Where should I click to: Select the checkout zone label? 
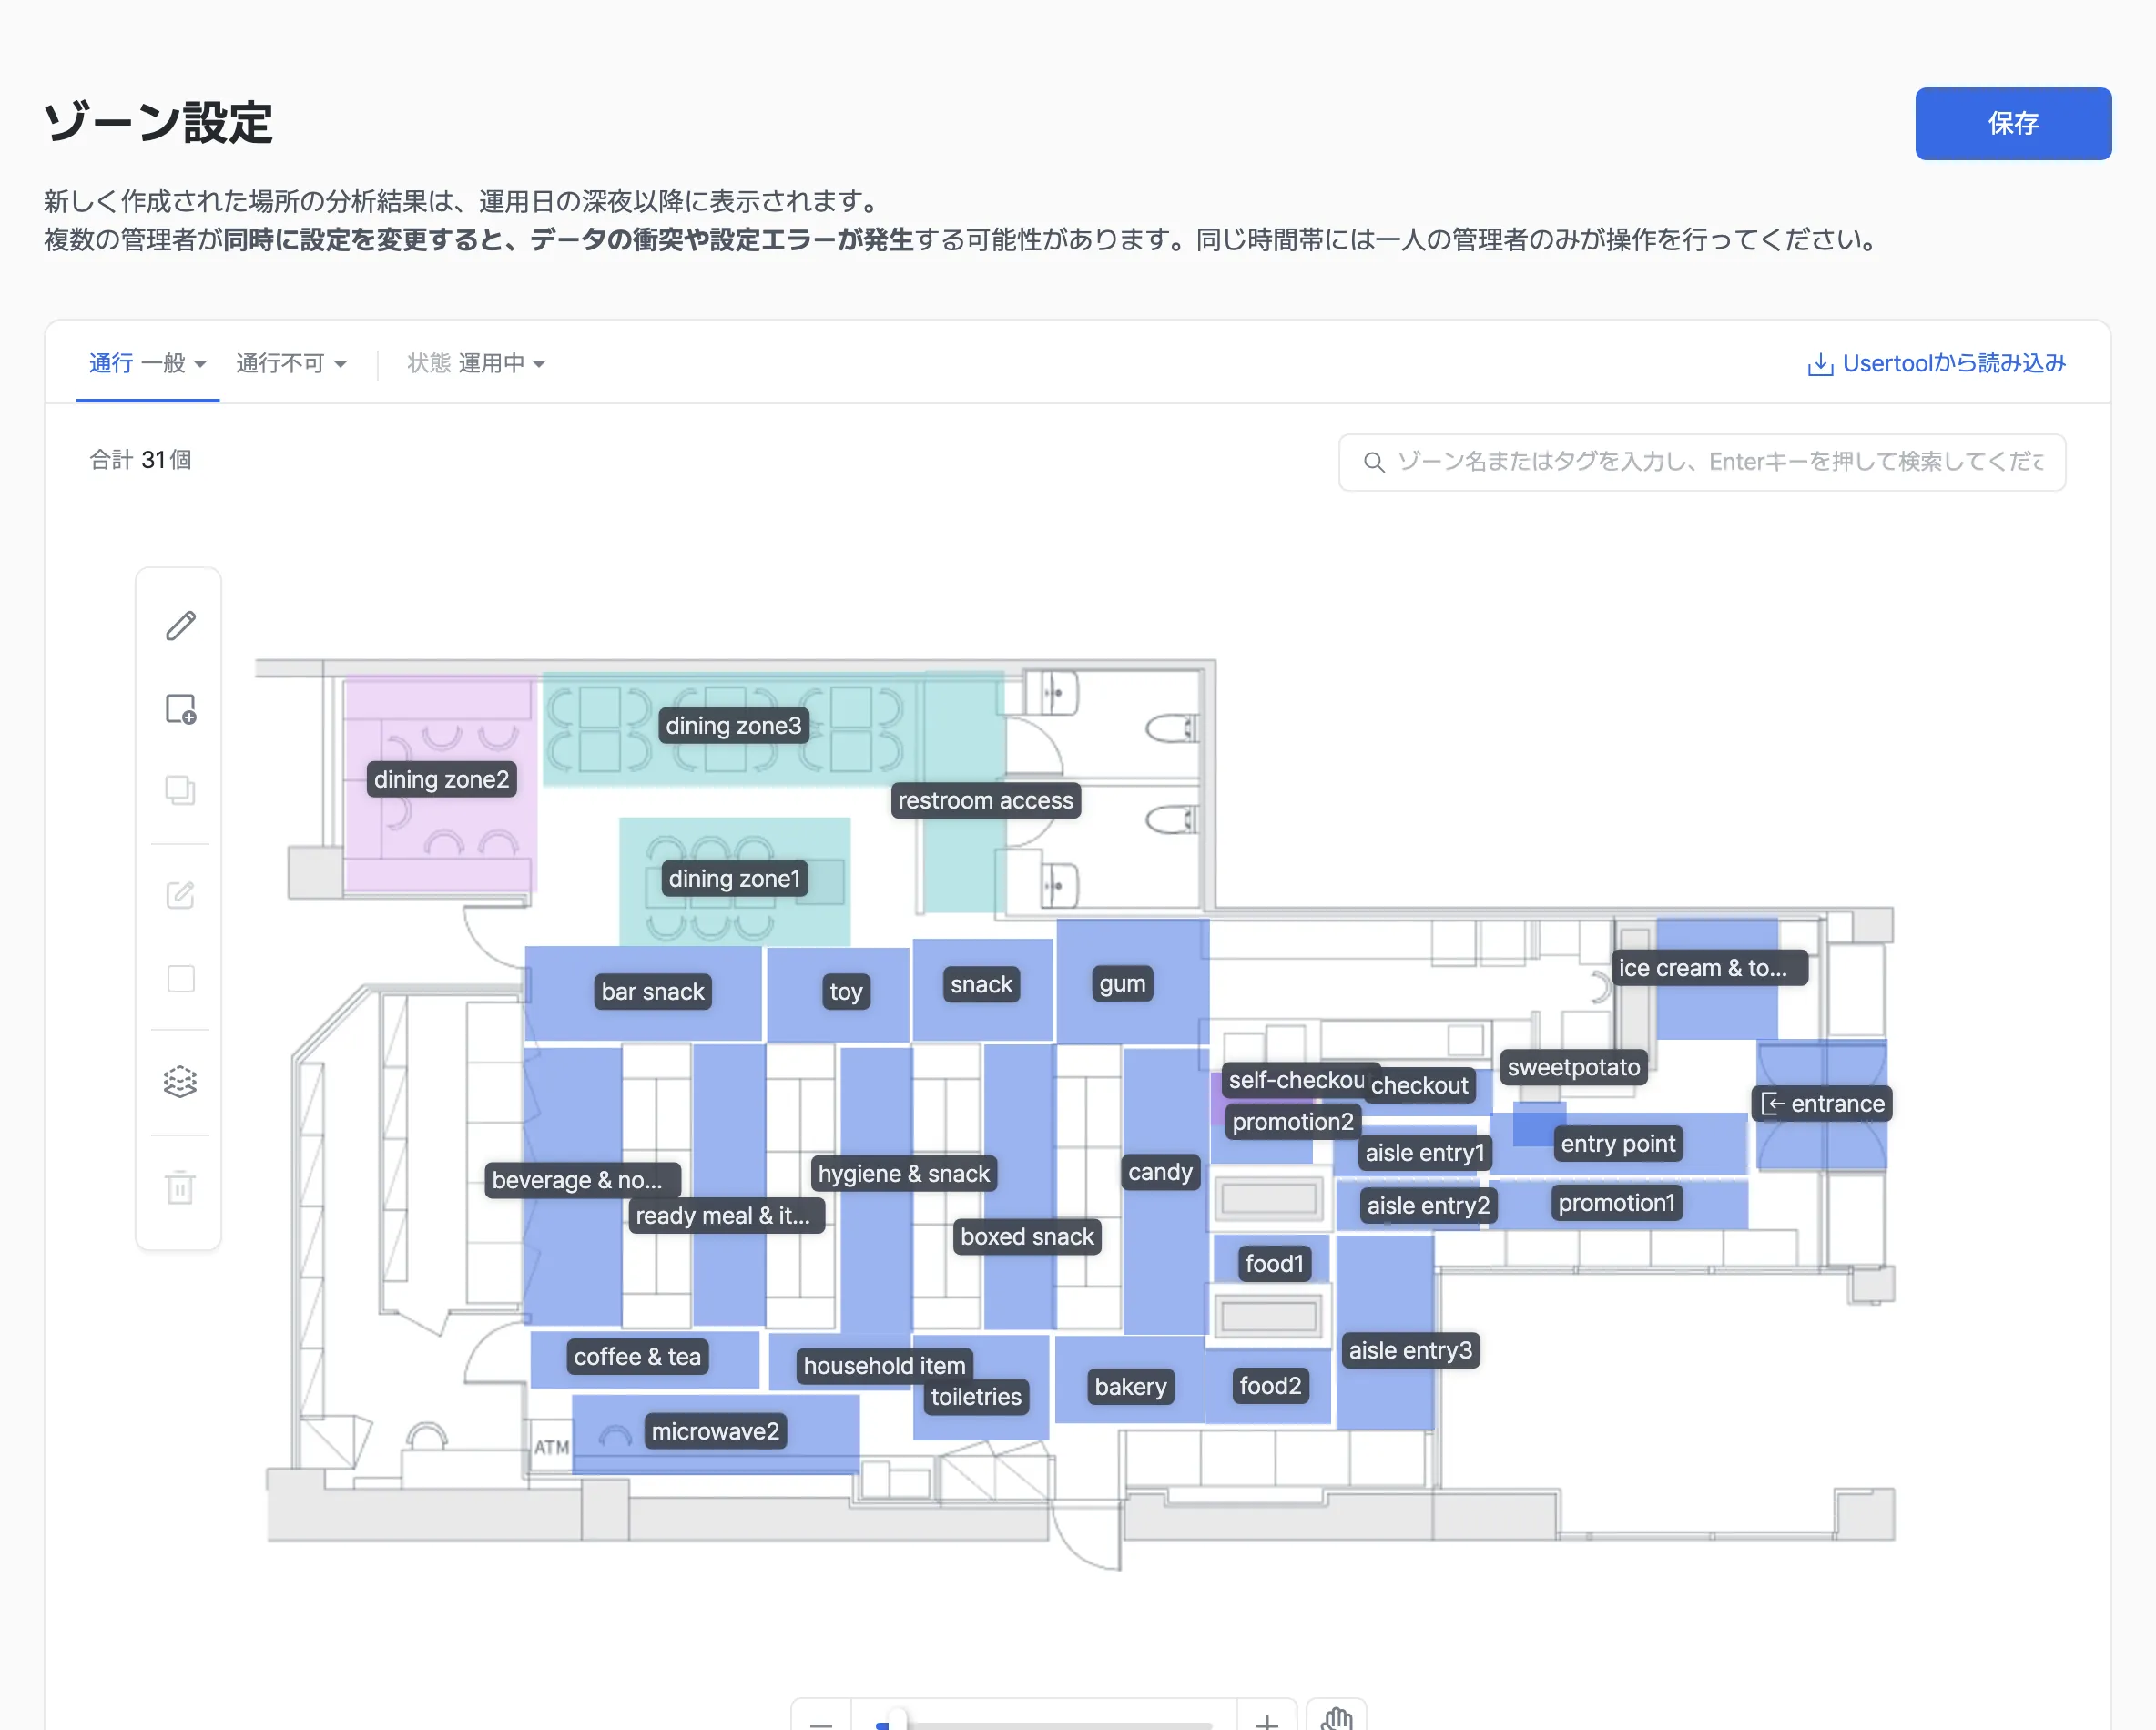pyautogui.click(x=1420, y=1085)
